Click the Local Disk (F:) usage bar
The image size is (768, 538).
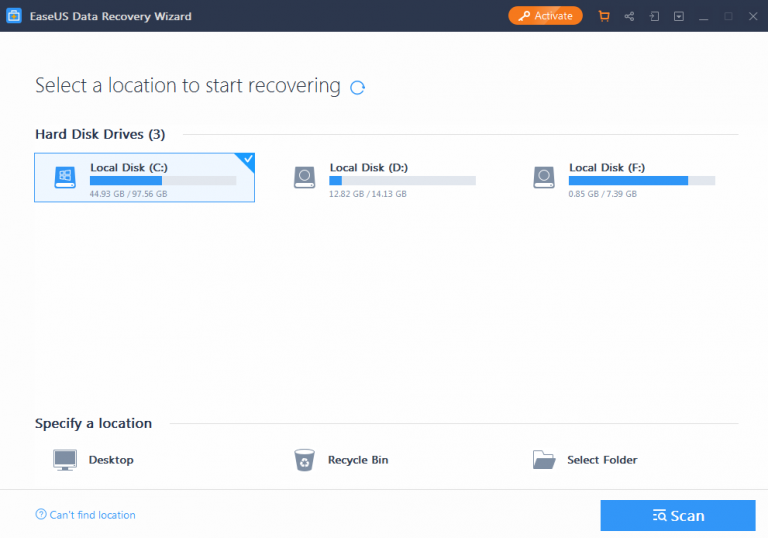click(x=641, y=181)
